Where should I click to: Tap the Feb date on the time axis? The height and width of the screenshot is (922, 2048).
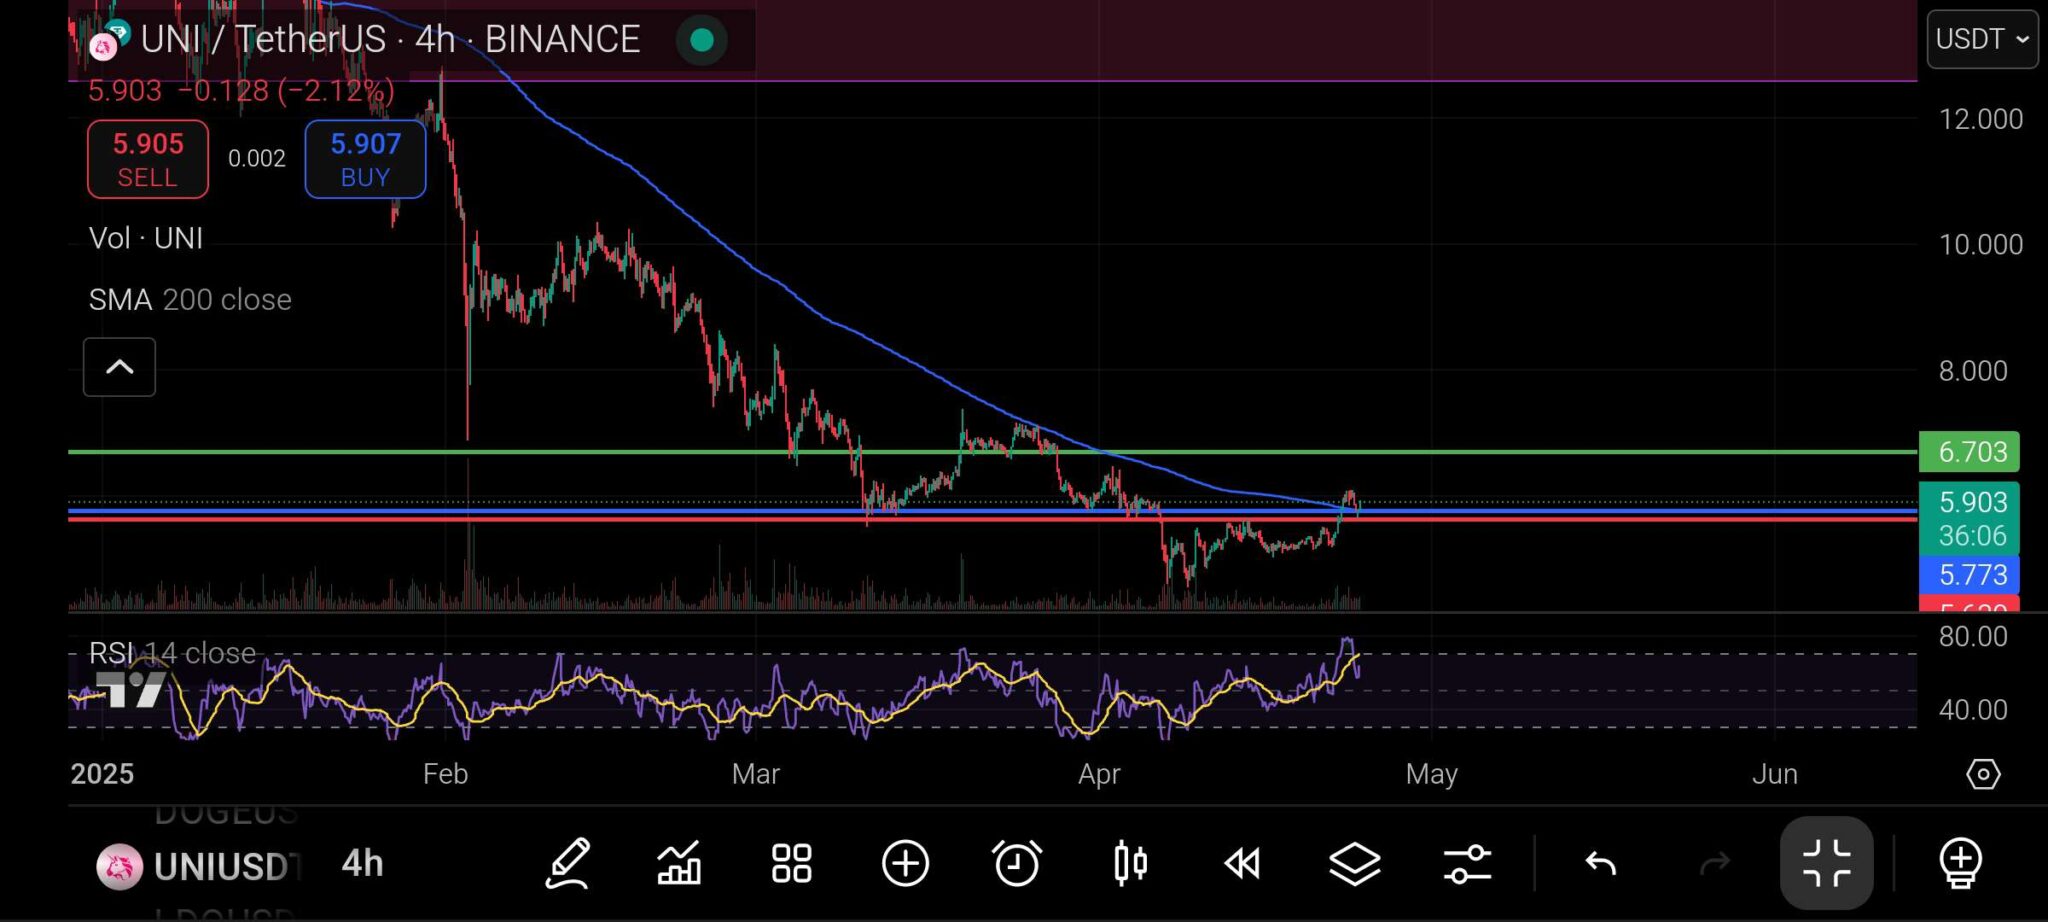click(x=445, y=774)
